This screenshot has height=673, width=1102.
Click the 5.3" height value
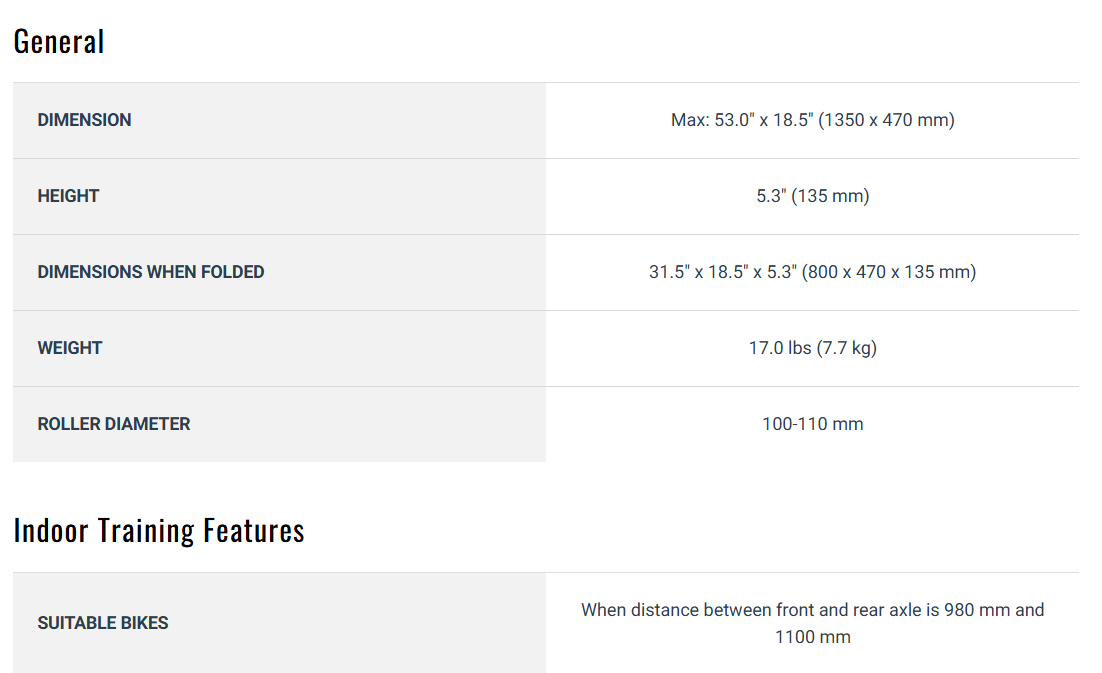click(771, 196)
